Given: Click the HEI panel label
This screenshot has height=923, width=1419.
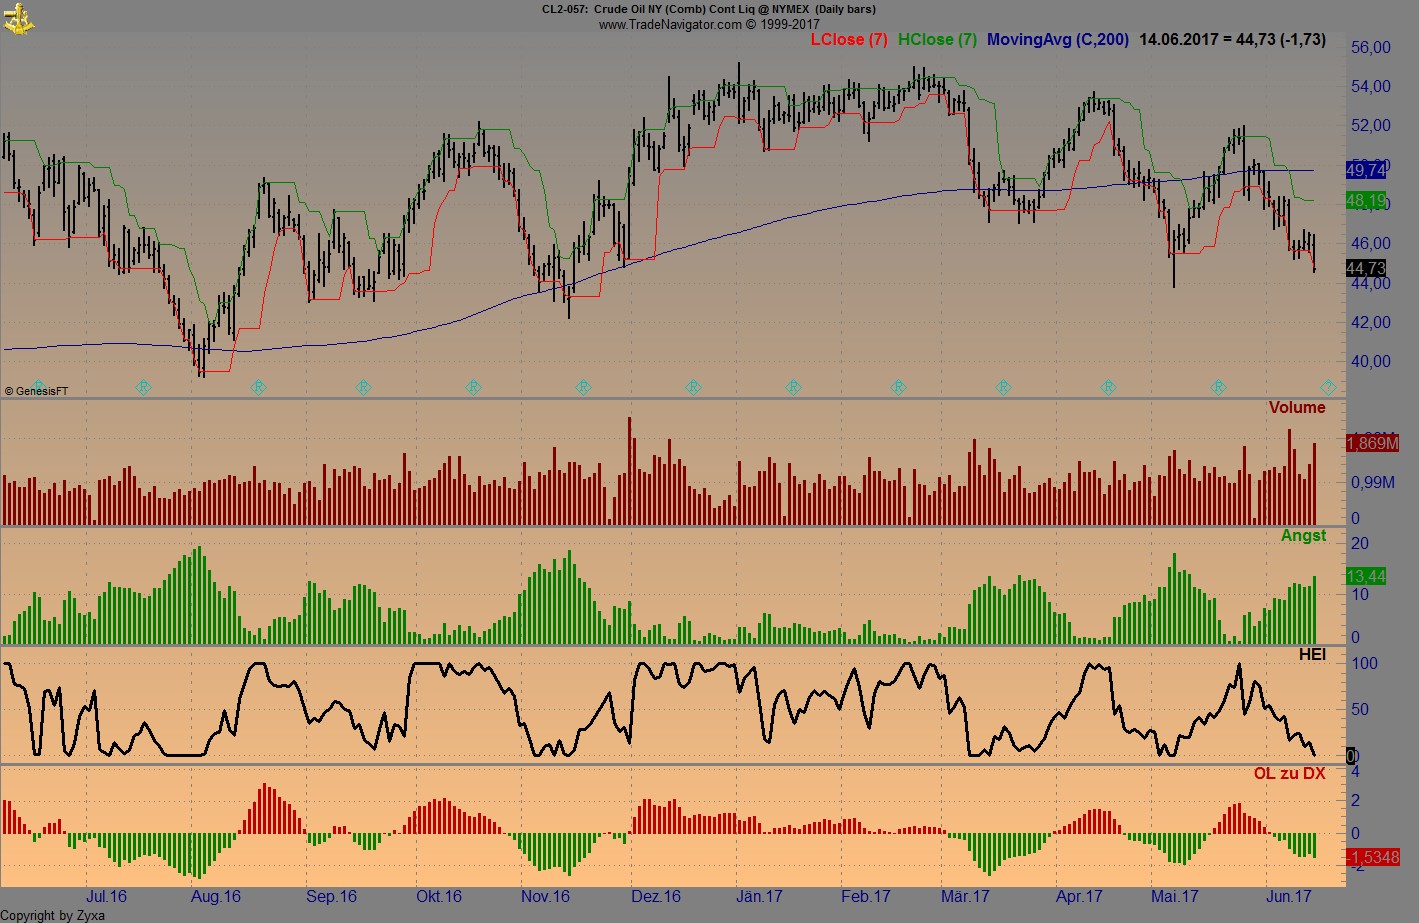Looking at the screenshot, I should (x=1312, y=653).
